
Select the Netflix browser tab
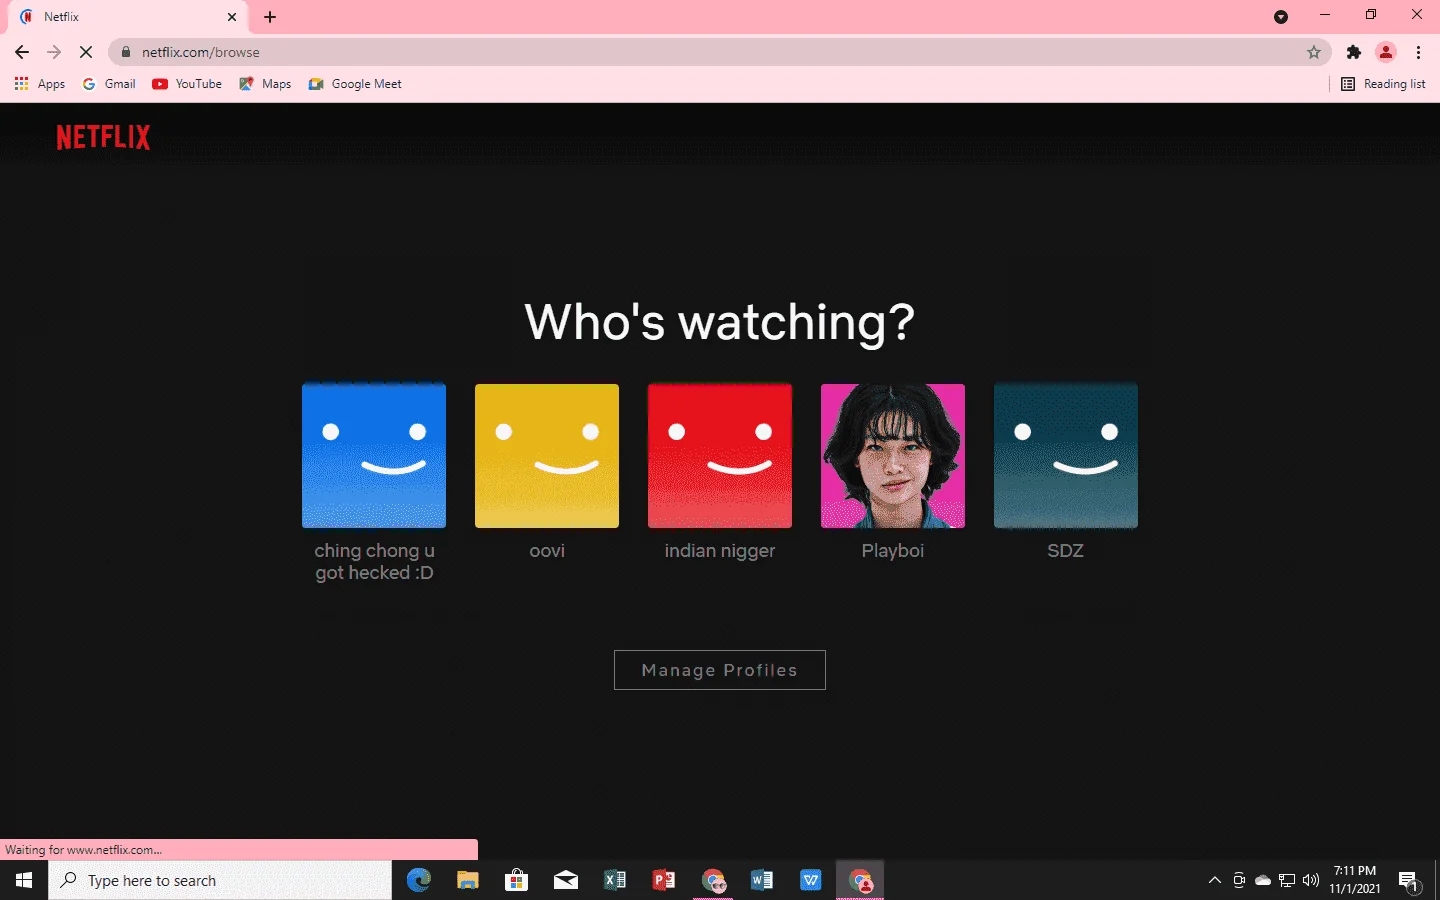(128, 17)
